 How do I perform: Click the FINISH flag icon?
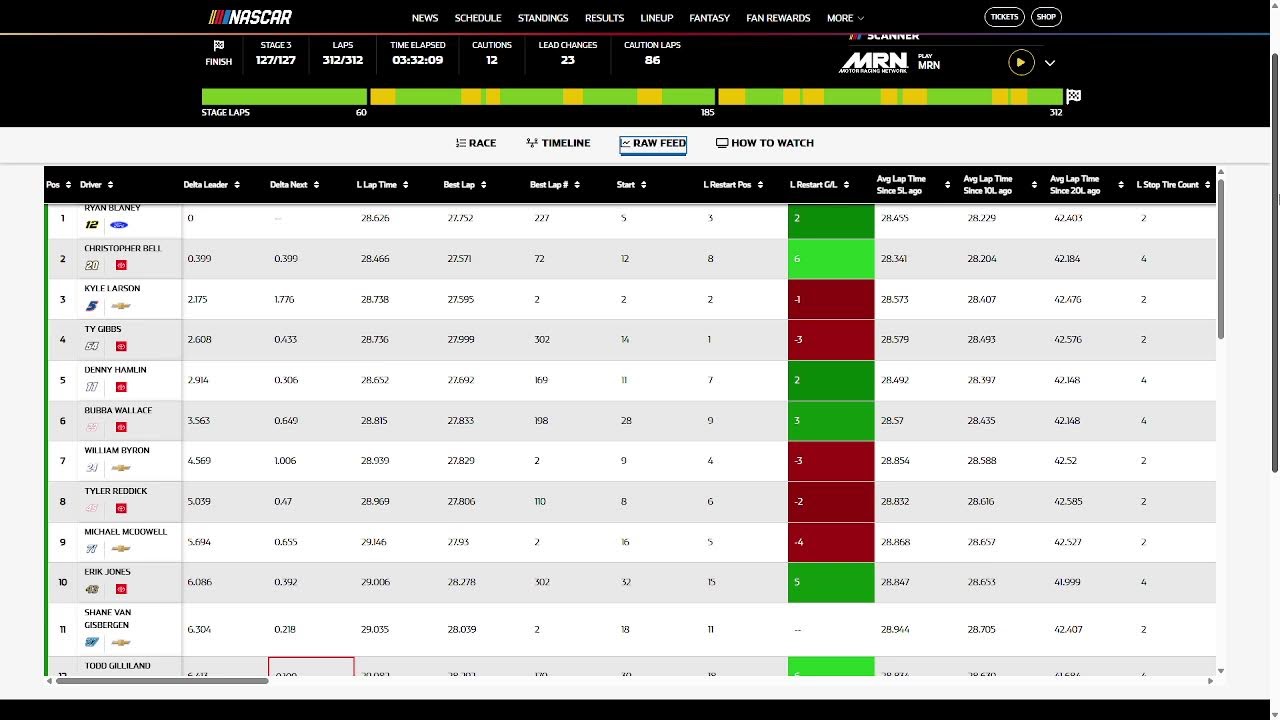click(x=219, y=45)
